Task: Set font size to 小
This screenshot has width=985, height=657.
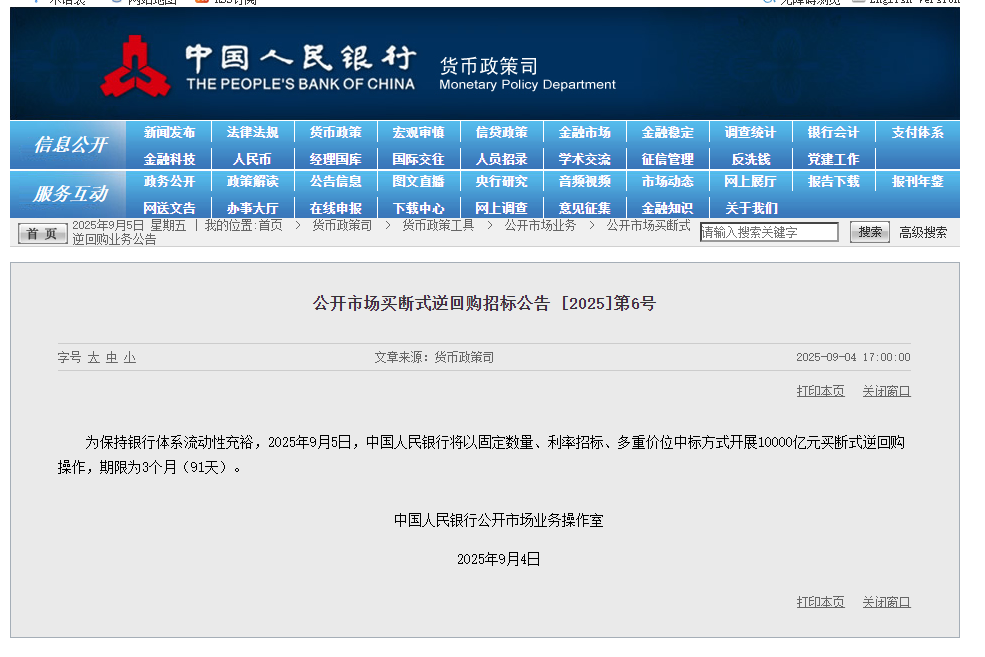Action: (130, 357)
